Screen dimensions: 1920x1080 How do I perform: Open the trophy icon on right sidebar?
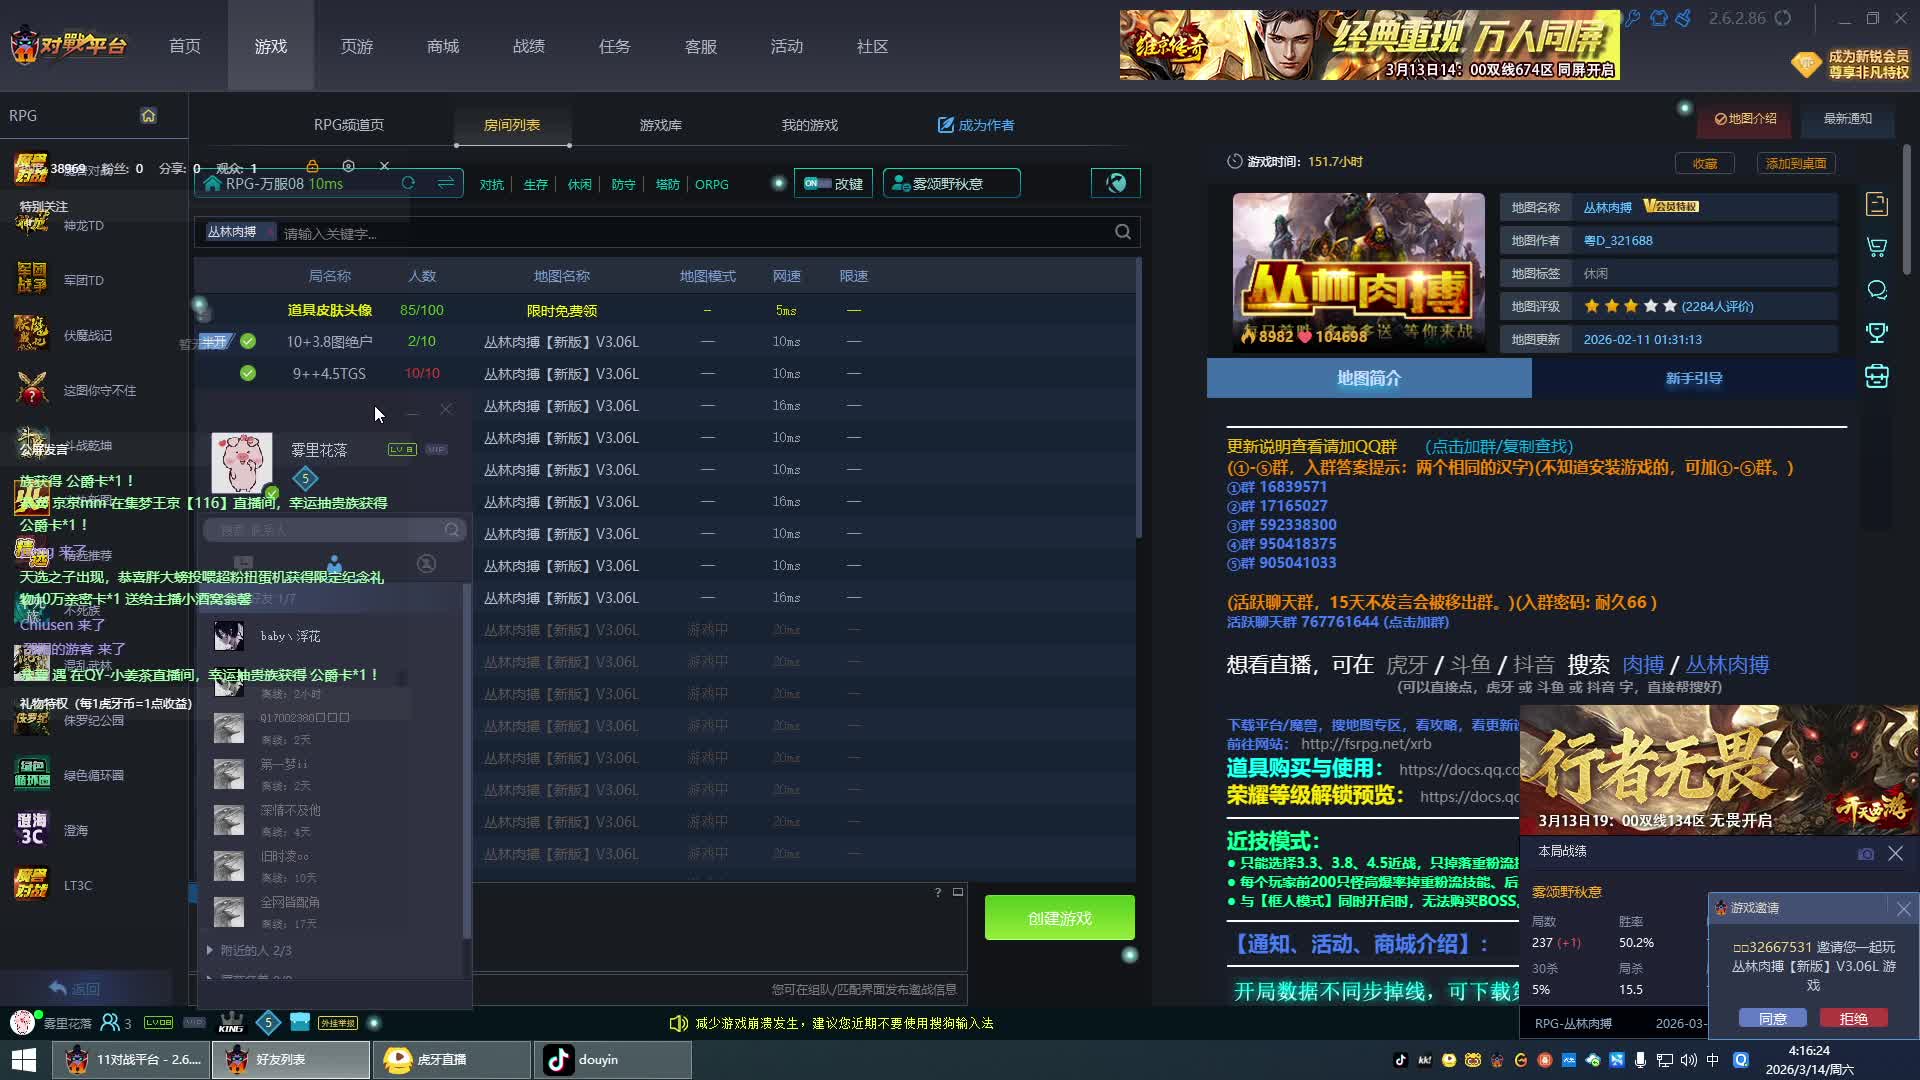coord(1877,333)
